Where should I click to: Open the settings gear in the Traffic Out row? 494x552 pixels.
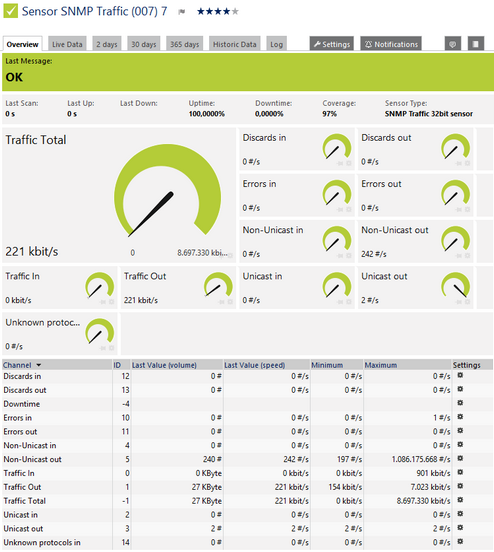point(460,486)
